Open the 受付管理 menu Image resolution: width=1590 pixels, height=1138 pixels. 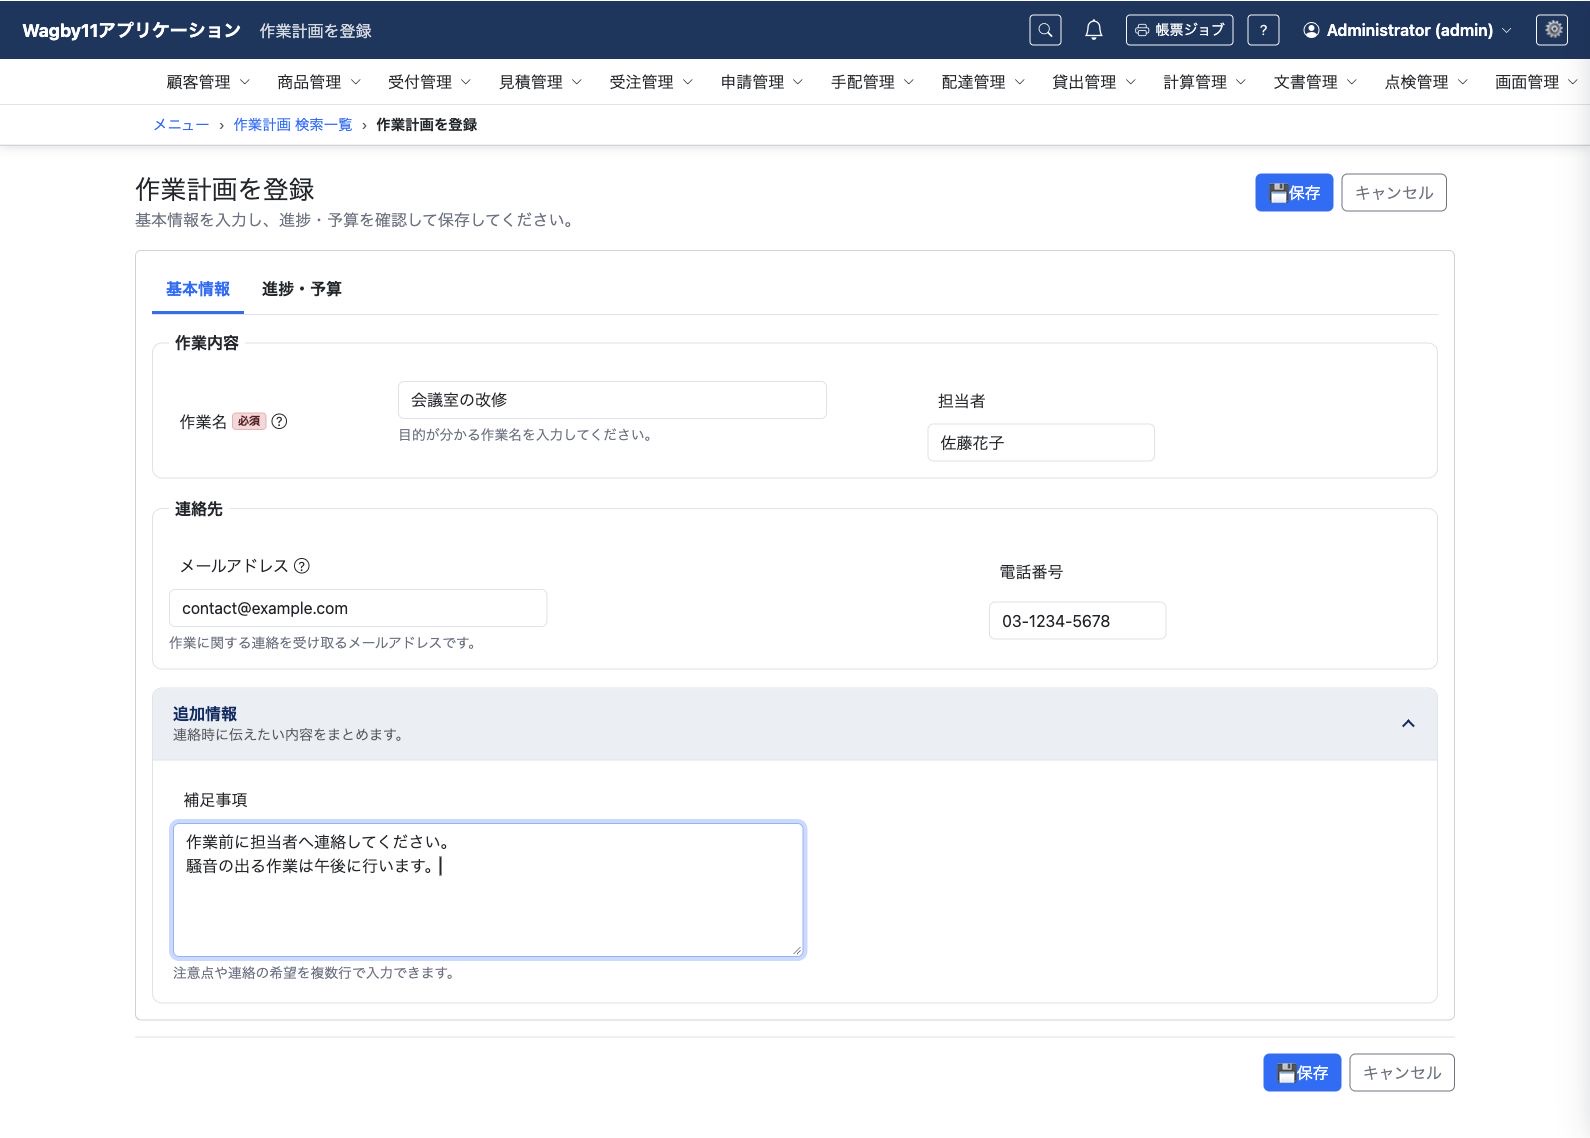click(x=429, y=82)
